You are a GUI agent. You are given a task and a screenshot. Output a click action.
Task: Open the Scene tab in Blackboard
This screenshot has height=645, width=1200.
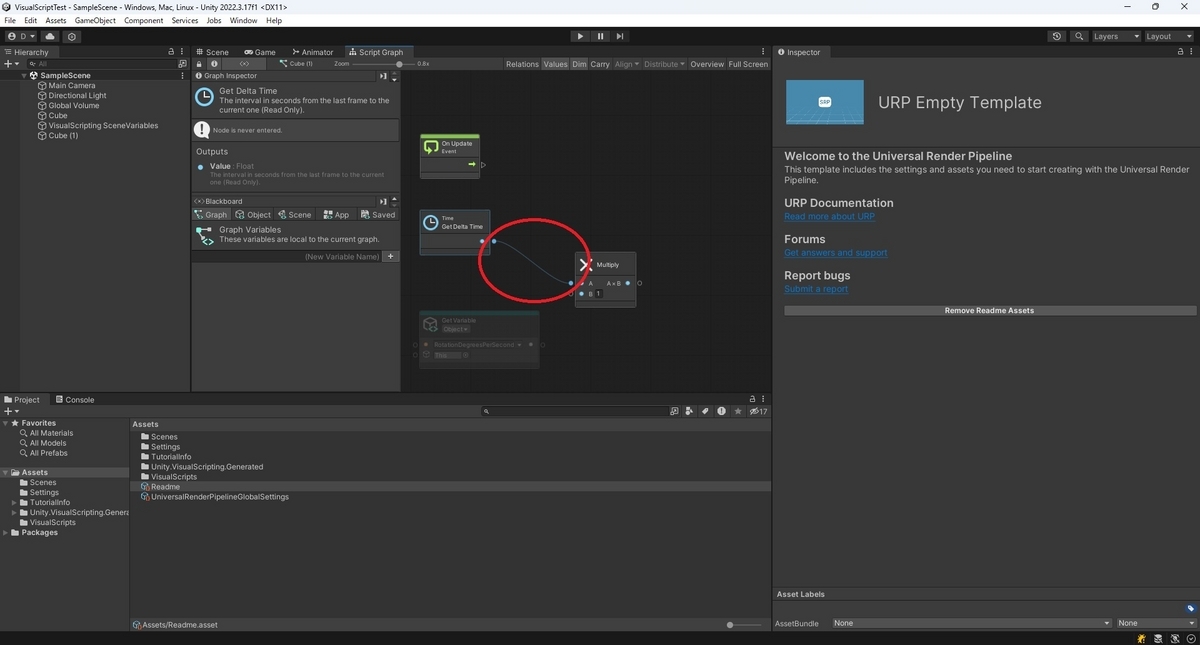tap(294, 214)
